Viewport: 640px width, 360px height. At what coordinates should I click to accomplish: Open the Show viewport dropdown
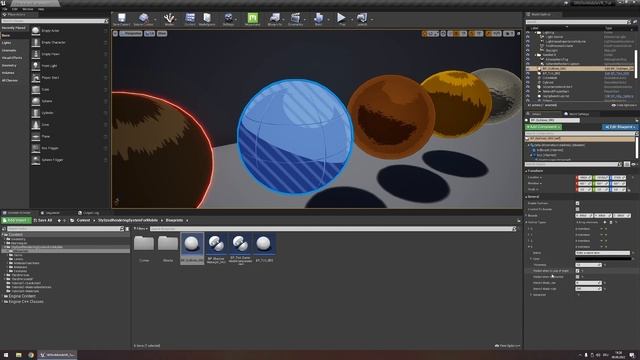tap(162, 33)
